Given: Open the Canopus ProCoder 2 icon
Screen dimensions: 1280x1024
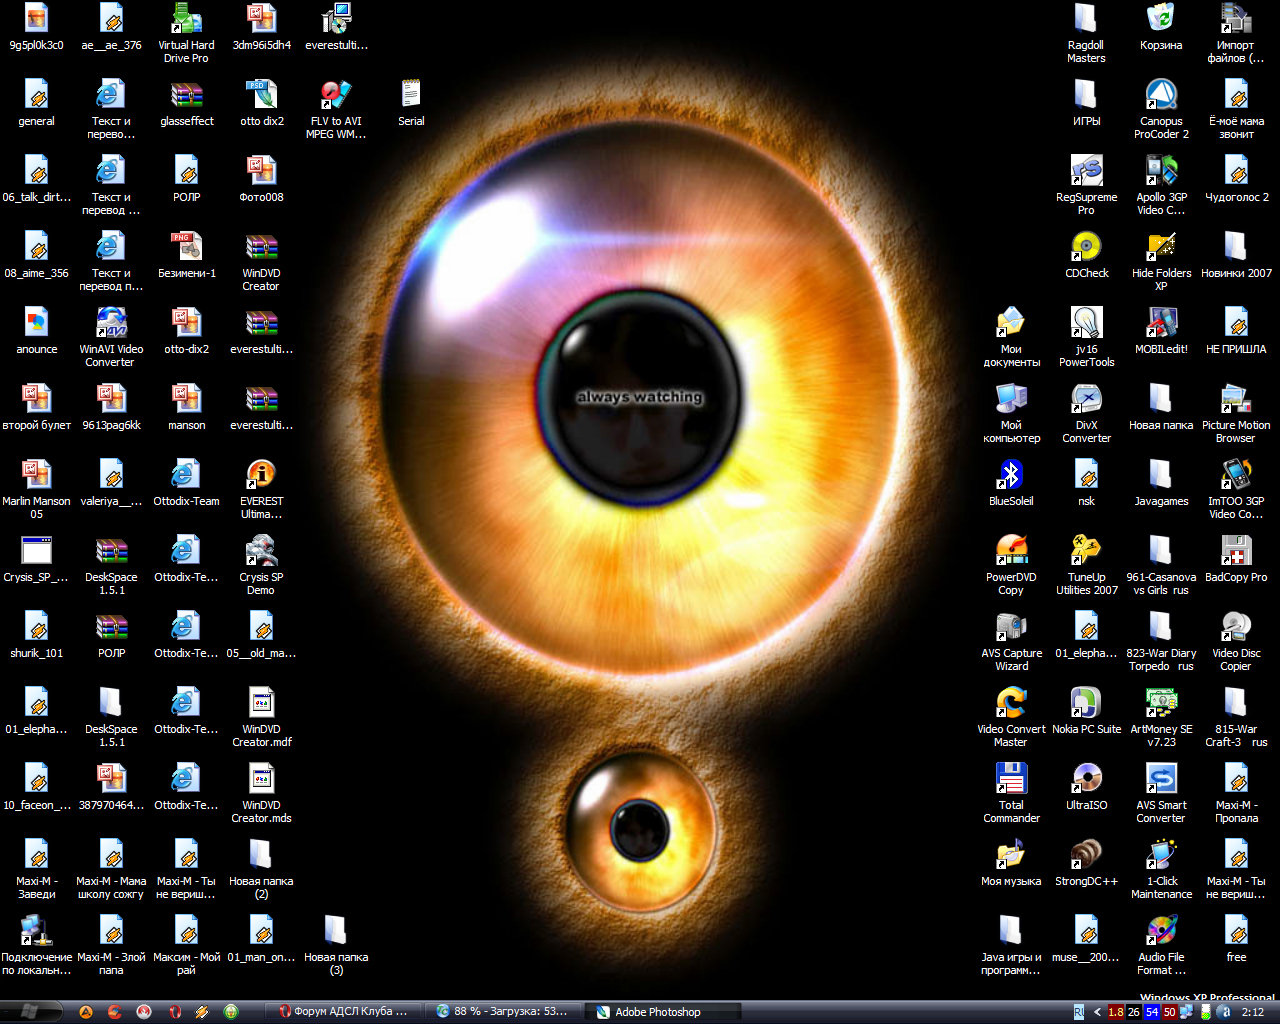Looking at the screenshot, I should [x=1160, y=95].
